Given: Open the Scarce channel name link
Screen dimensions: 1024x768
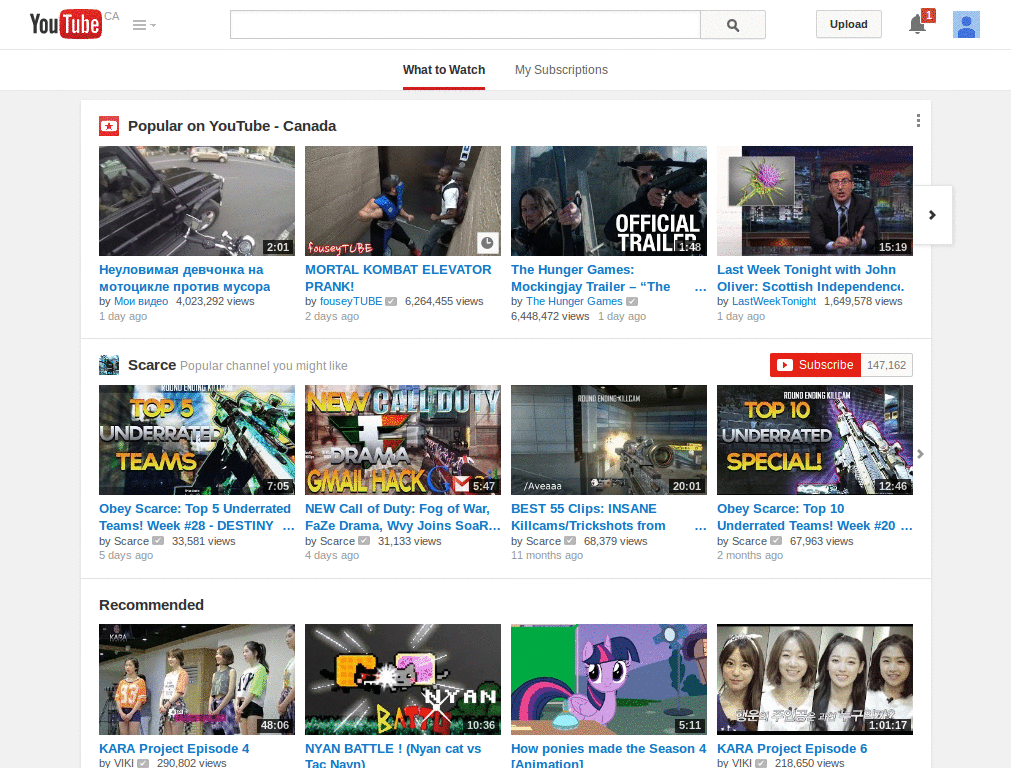Looking at the screenshot, I should (x=152, y=365).
